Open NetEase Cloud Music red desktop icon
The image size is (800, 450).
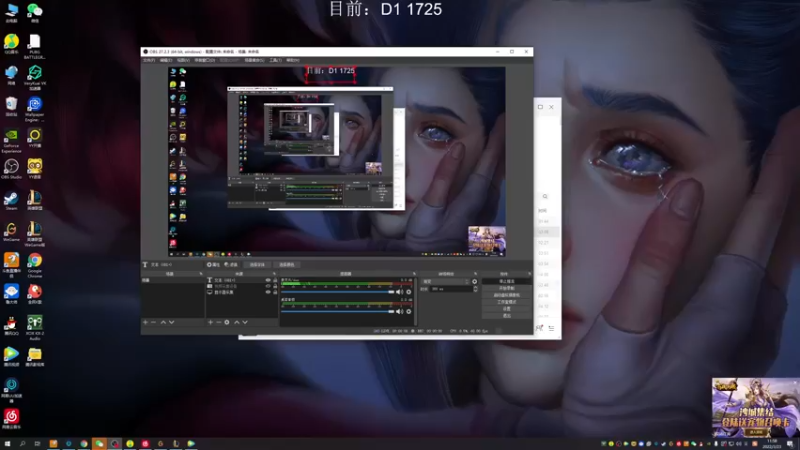[x=11, y=418]
